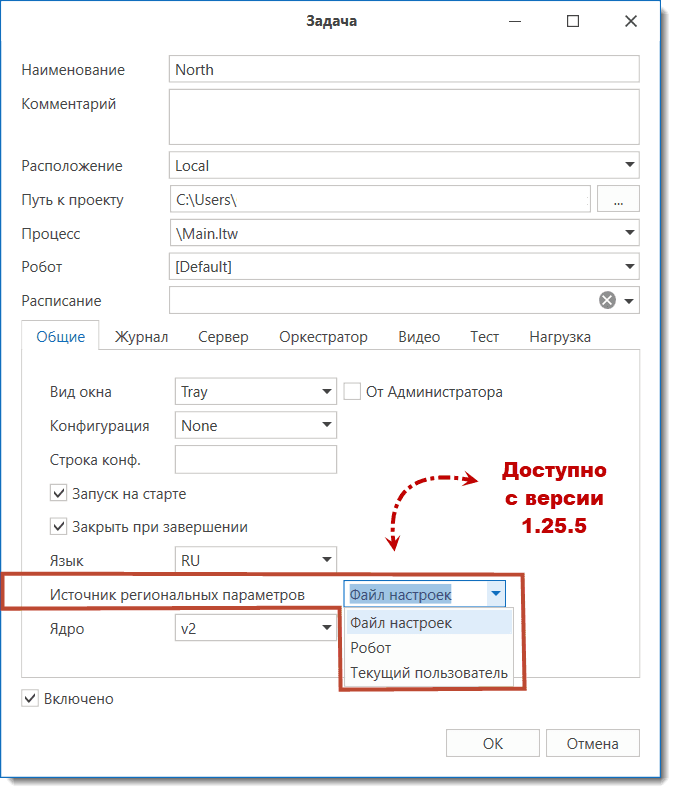The width and height of the screenshot is (676, 793).
Task: Click the Отмена button
Action: tap(593, 743)
